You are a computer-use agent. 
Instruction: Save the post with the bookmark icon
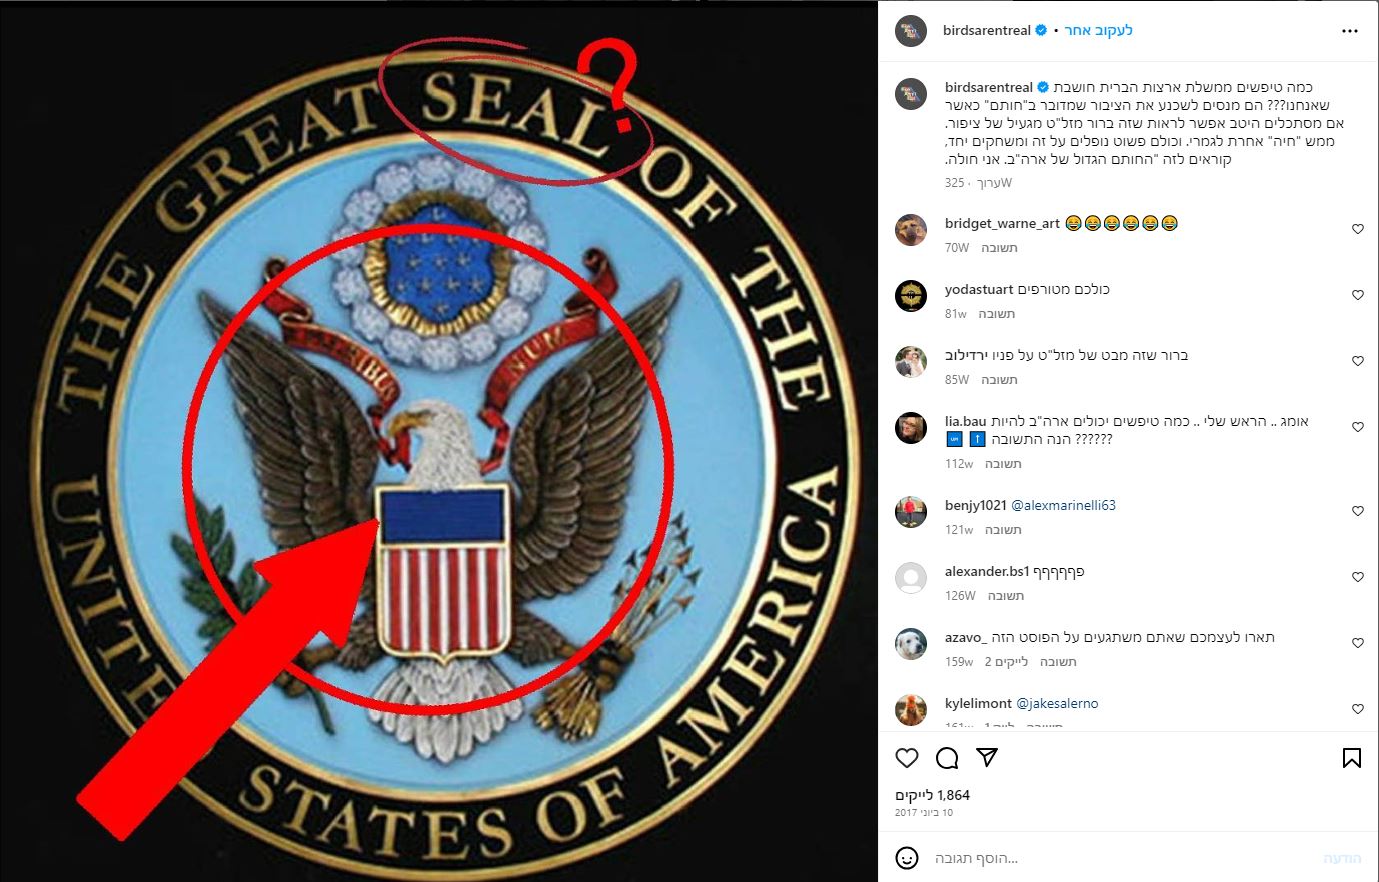click(x=1351, y=758)
